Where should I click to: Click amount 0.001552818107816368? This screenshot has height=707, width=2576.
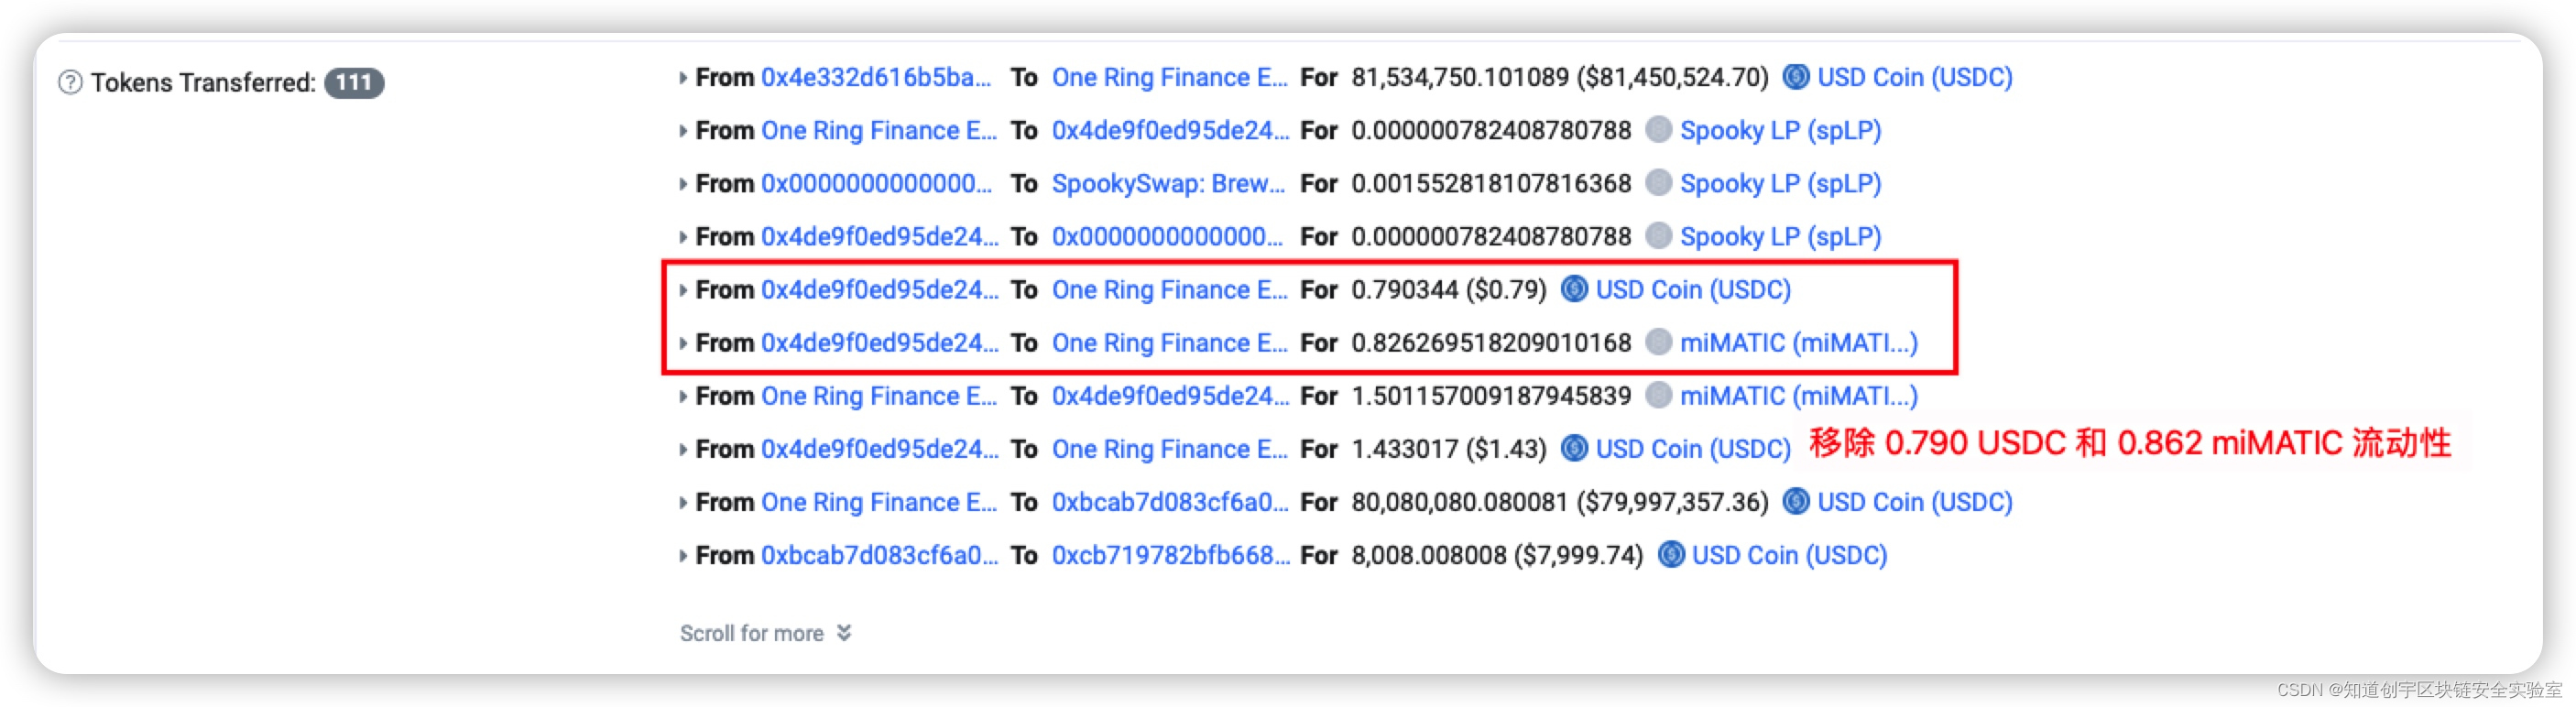(1491, 183)
